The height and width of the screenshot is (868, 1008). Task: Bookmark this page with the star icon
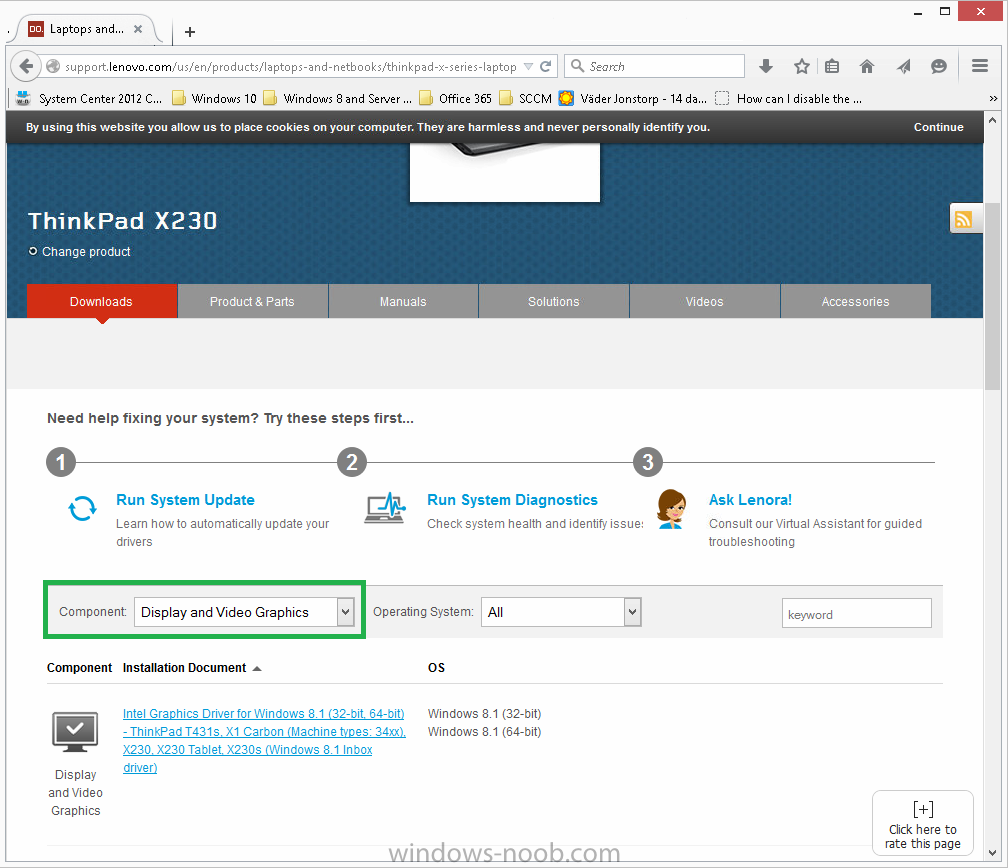801,66
